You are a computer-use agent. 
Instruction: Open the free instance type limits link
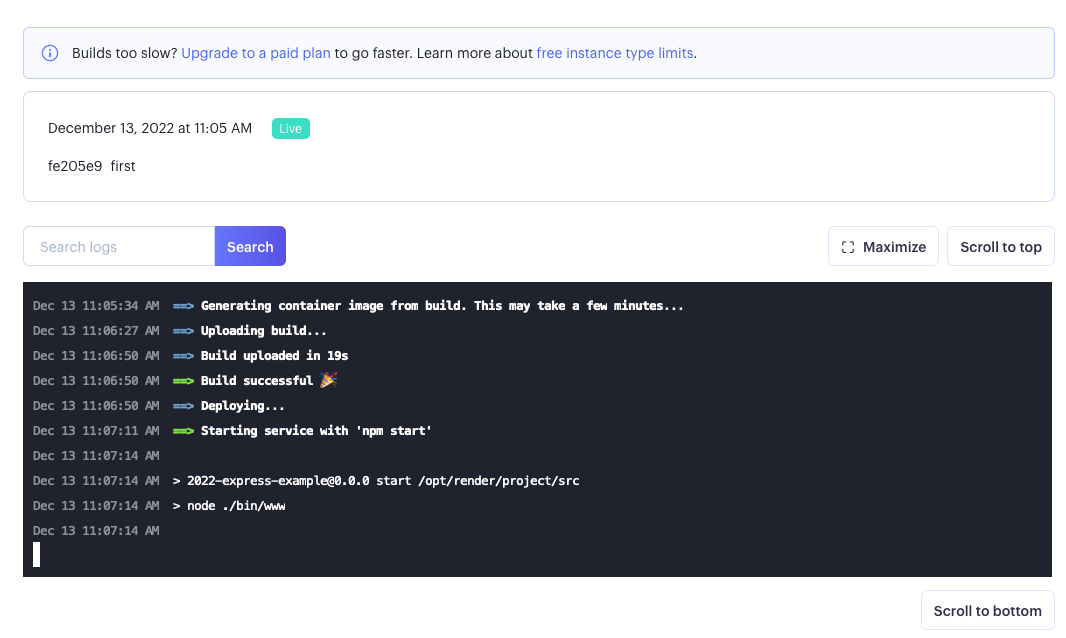[614, 53]
